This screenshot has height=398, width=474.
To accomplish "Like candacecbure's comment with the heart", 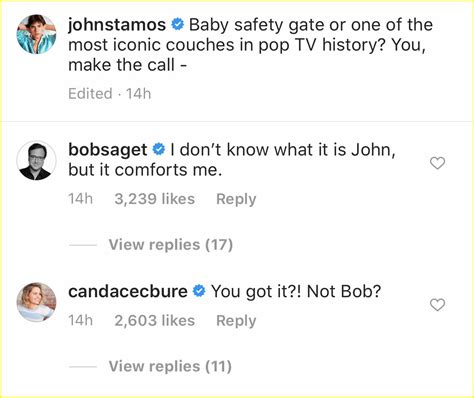I will tap(437, 305).
